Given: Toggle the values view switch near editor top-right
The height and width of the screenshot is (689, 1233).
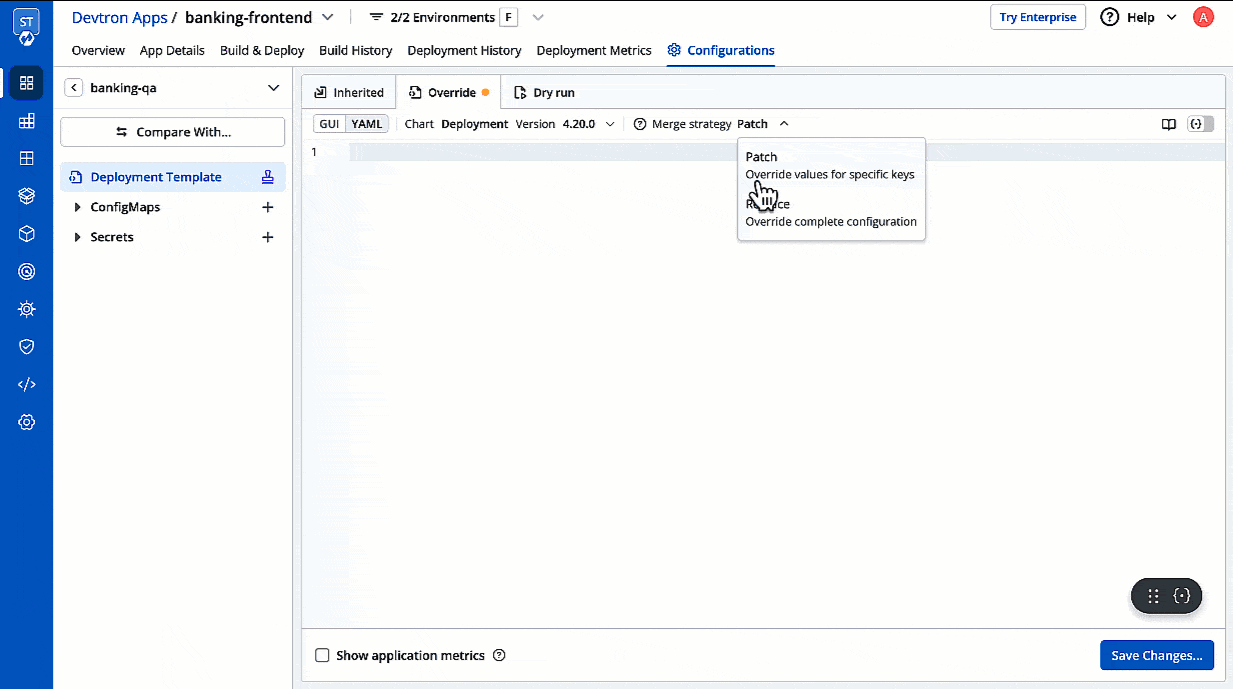Looking at the screenshot, I should click(x=1200, y=123).
